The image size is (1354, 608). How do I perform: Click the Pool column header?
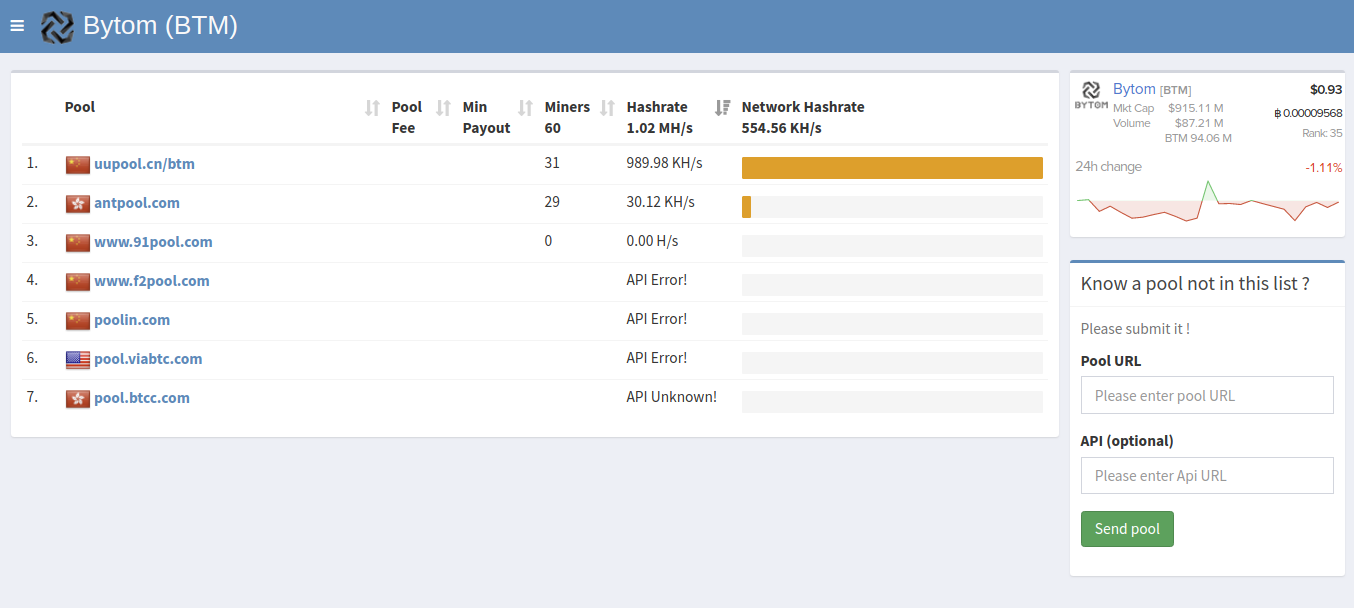[x=80, y=107]
